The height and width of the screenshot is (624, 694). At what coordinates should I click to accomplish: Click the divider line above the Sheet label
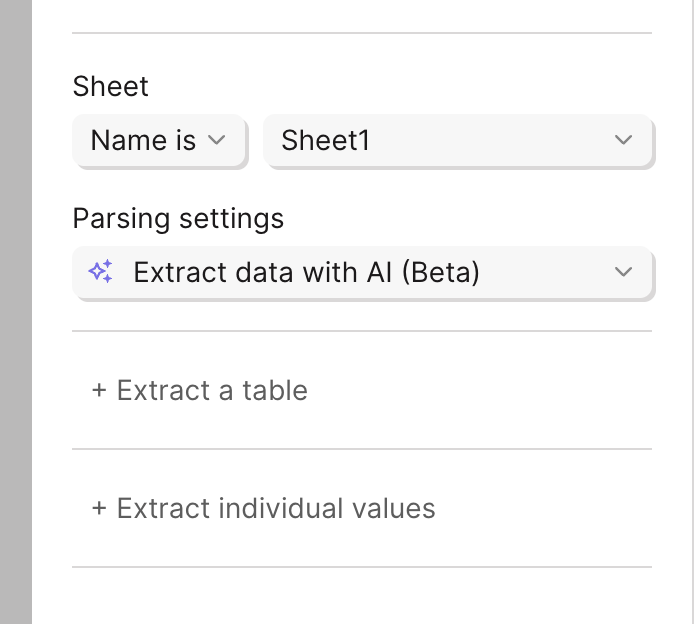coord(362,33)
